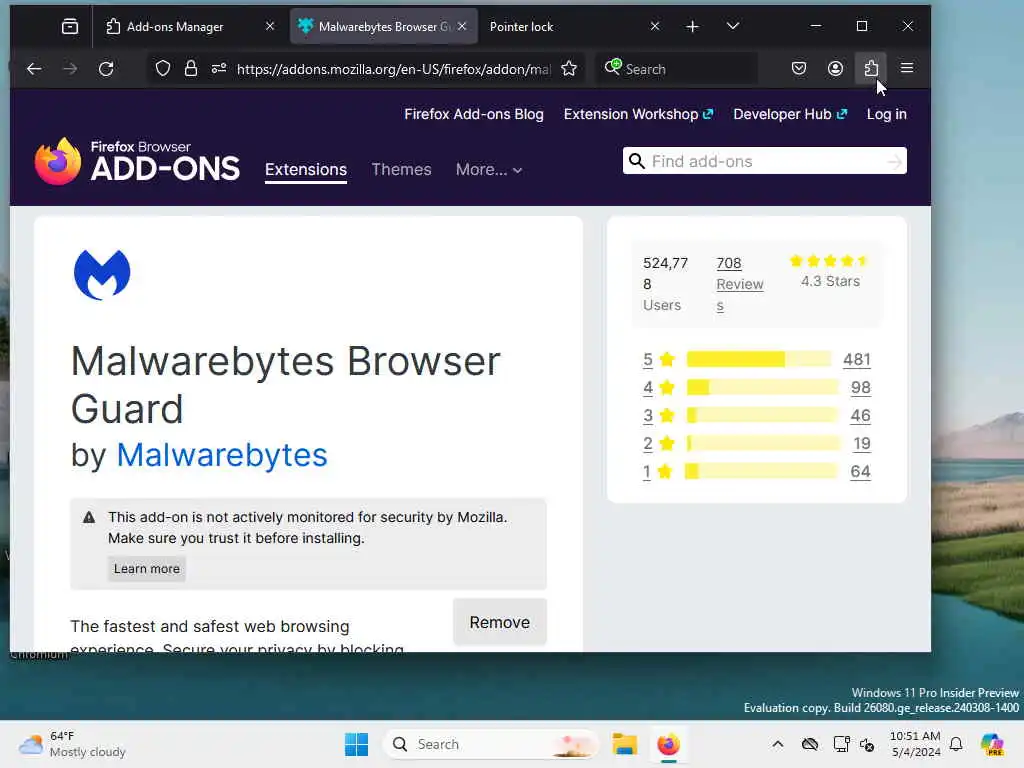
Task: Open the 19 two-star reviews count
Action: click(x=861, y=443)
